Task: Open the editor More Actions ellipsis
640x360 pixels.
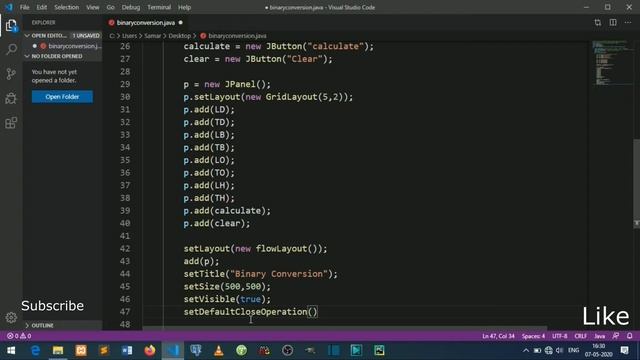Action: [628, 22]
